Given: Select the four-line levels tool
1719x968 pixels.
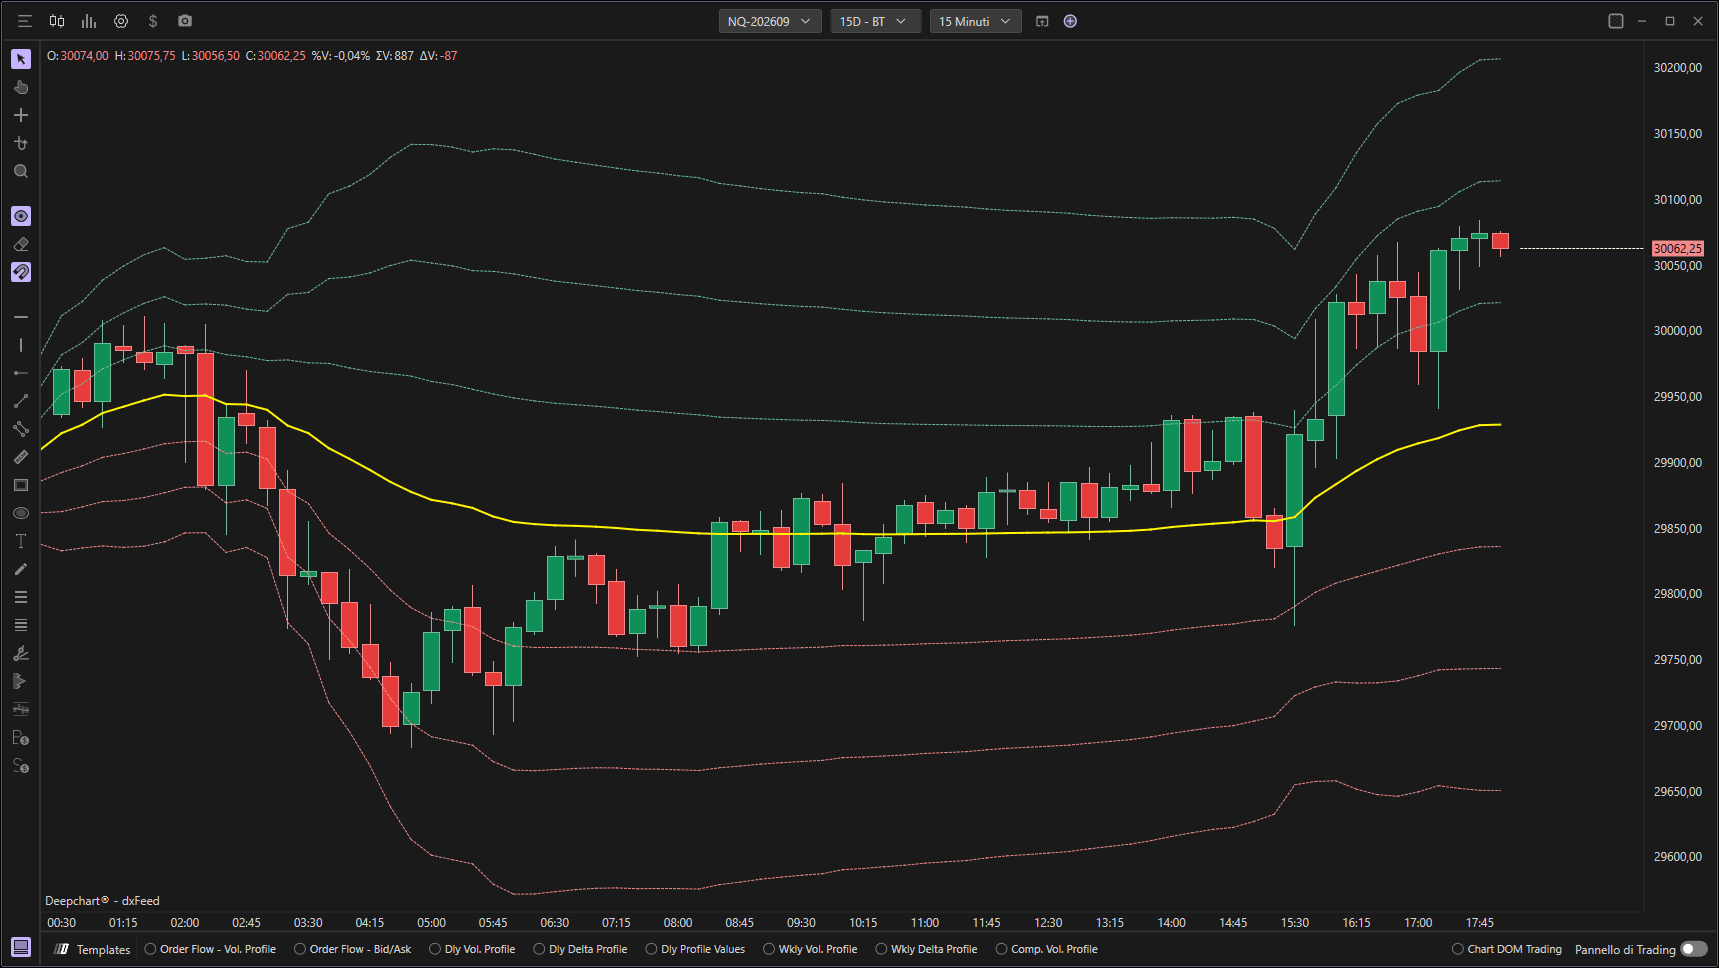Looking at the screenshot, I should point(21,625).
